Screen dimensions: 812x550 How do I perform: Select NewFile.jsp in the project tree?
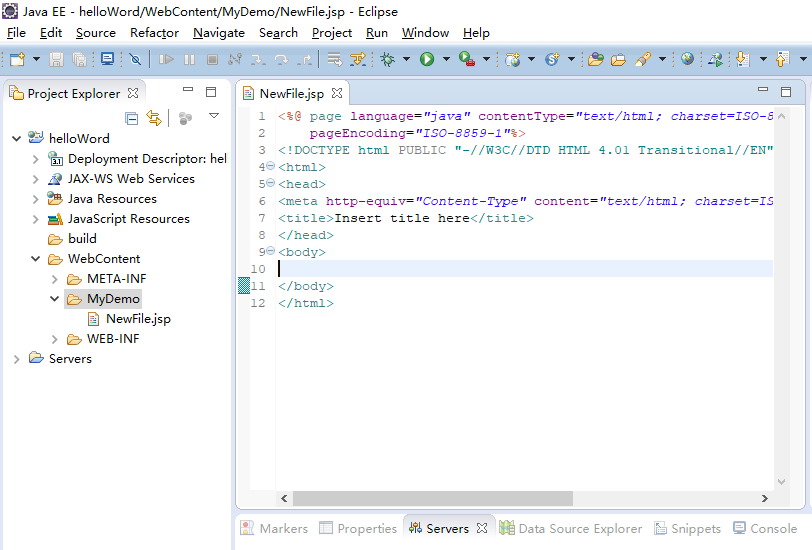tap(137, 319)
